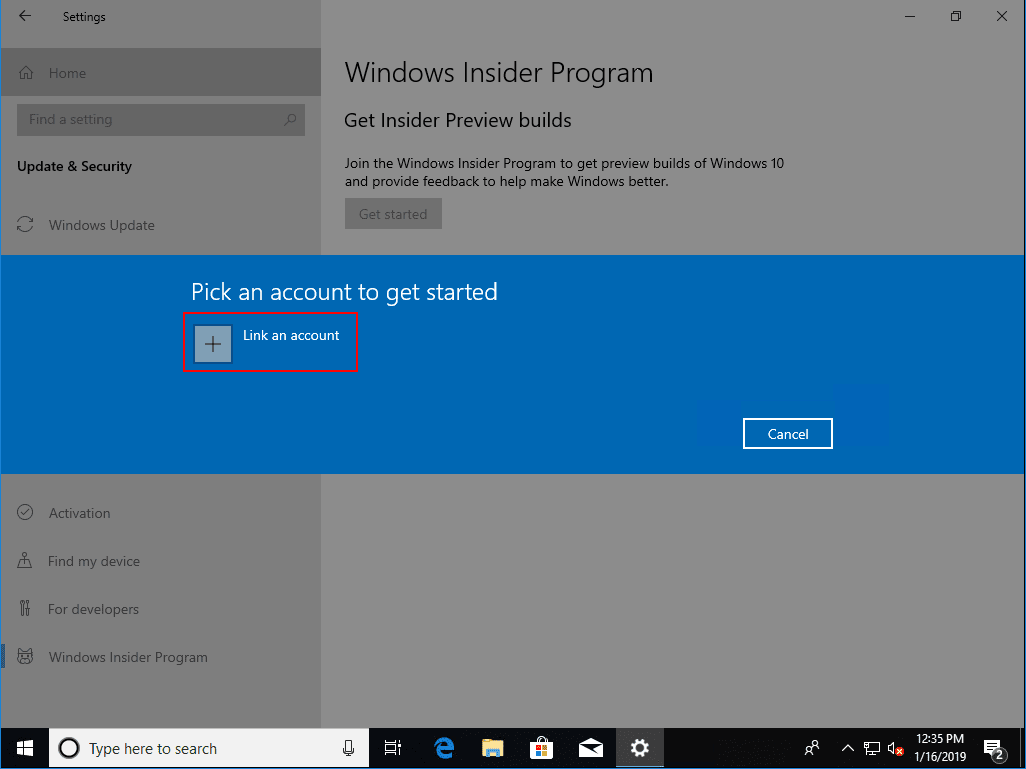
Task: Select Windows Insider Program beta icon in sidebar
Action: coord(27,657)
